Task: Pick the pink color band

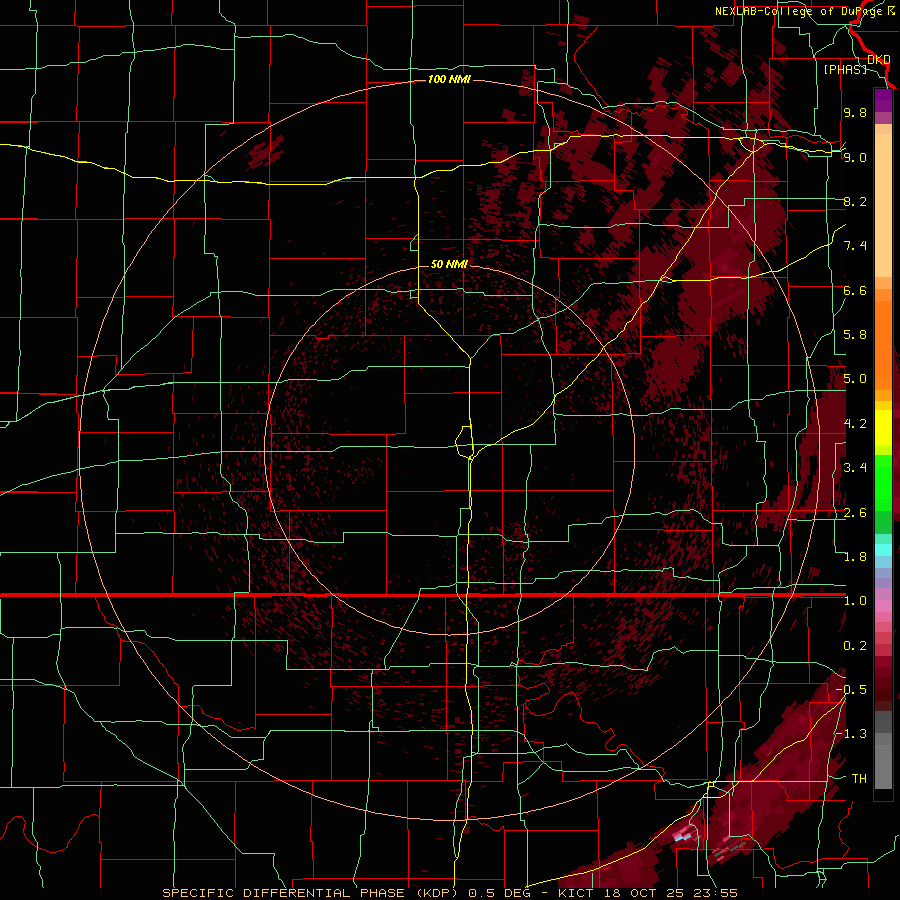Action: pyautogui.click(x=883, y=606)
